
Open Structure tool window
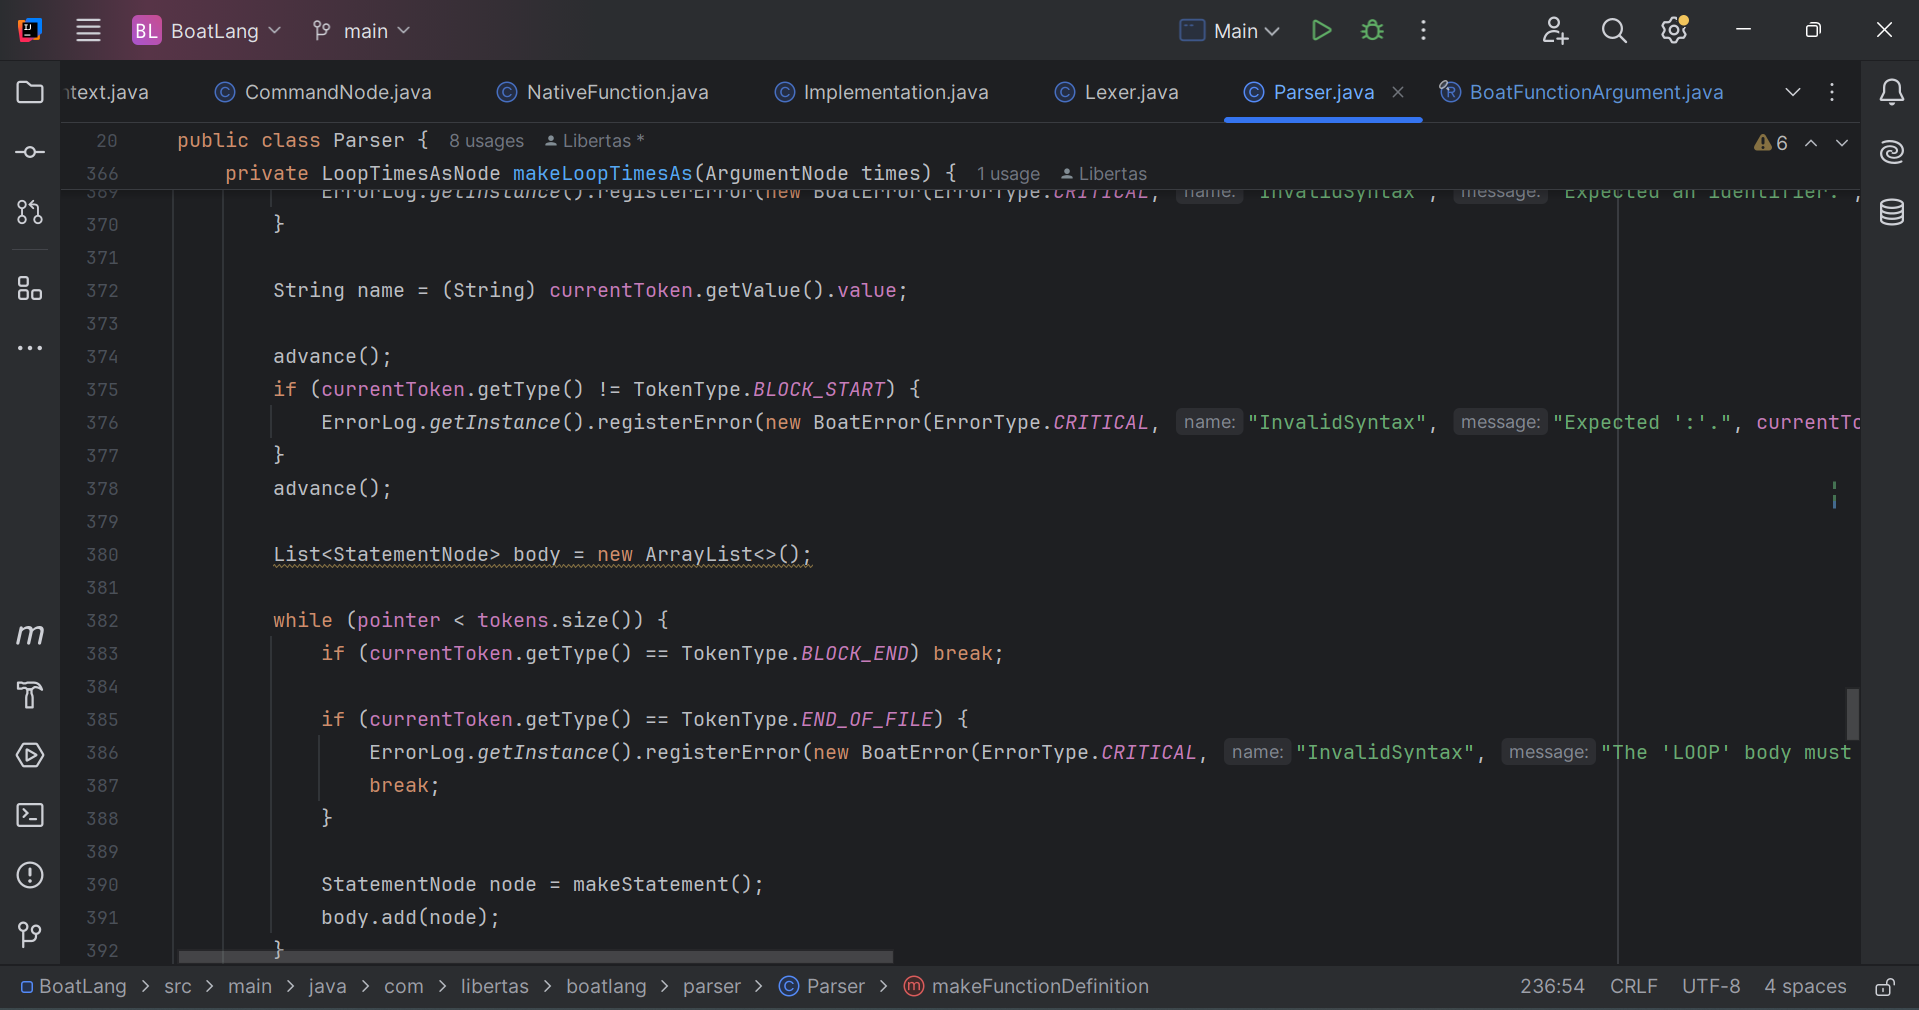(30, 289)
